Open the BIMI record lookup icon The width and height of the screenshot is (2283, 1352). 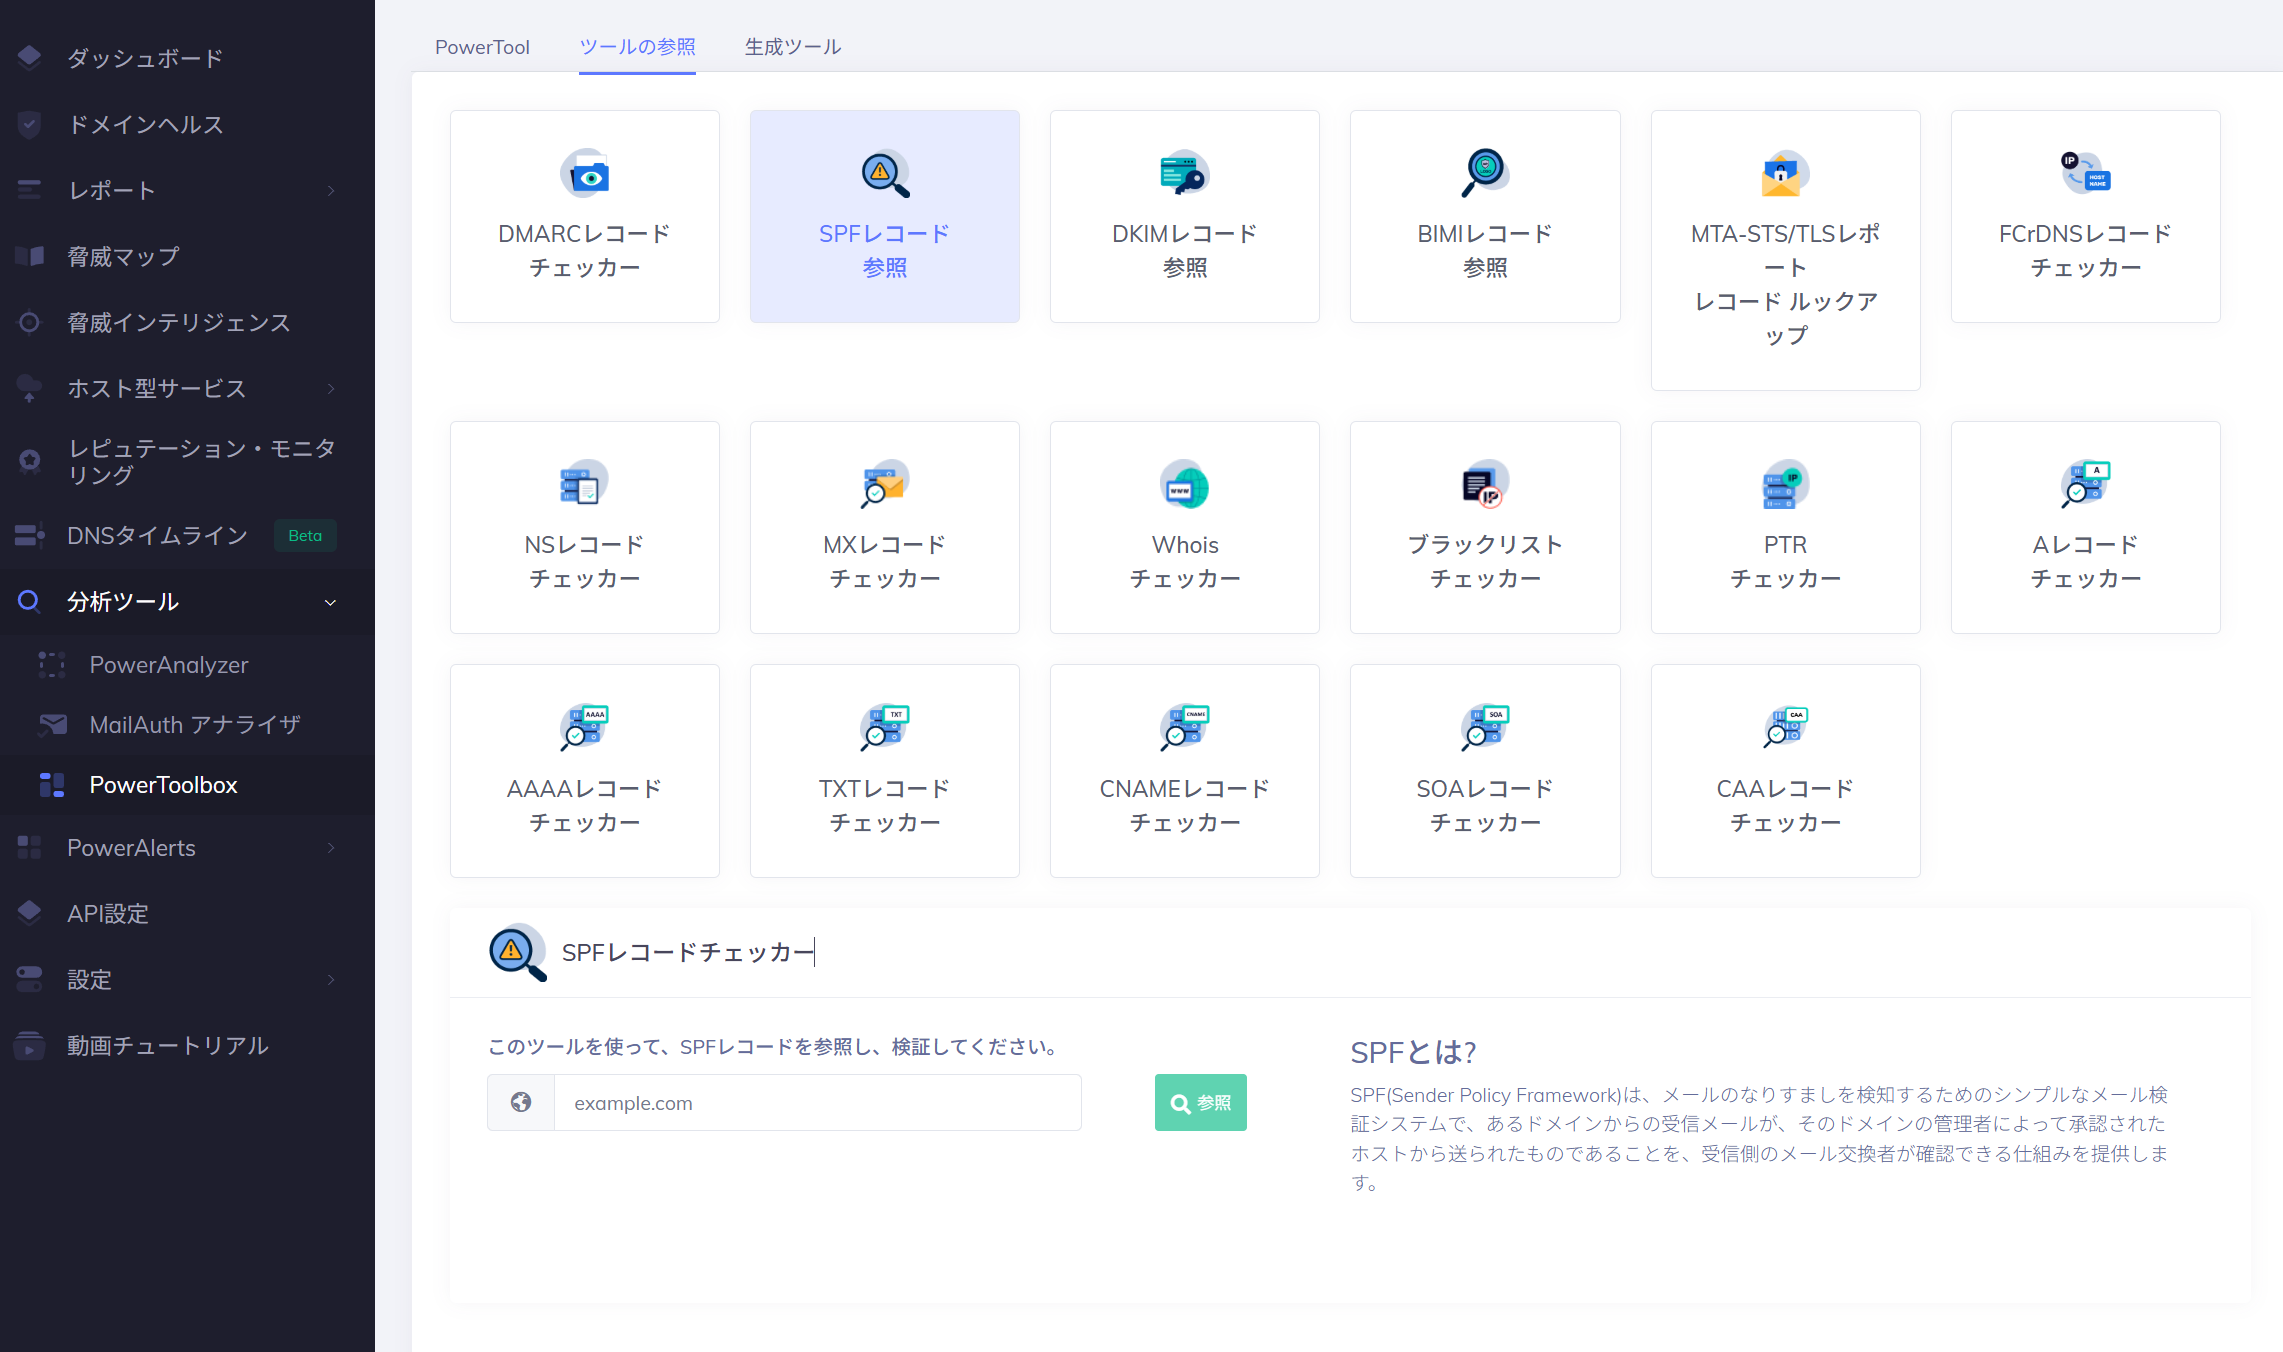pos(1484,173)
